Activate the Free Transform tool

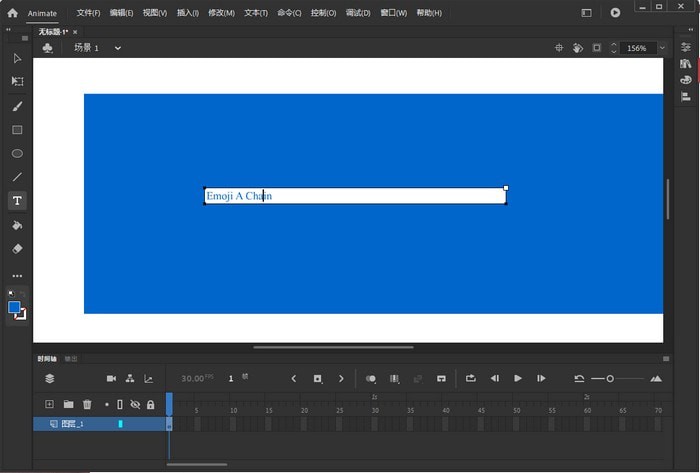coord(17,81)
